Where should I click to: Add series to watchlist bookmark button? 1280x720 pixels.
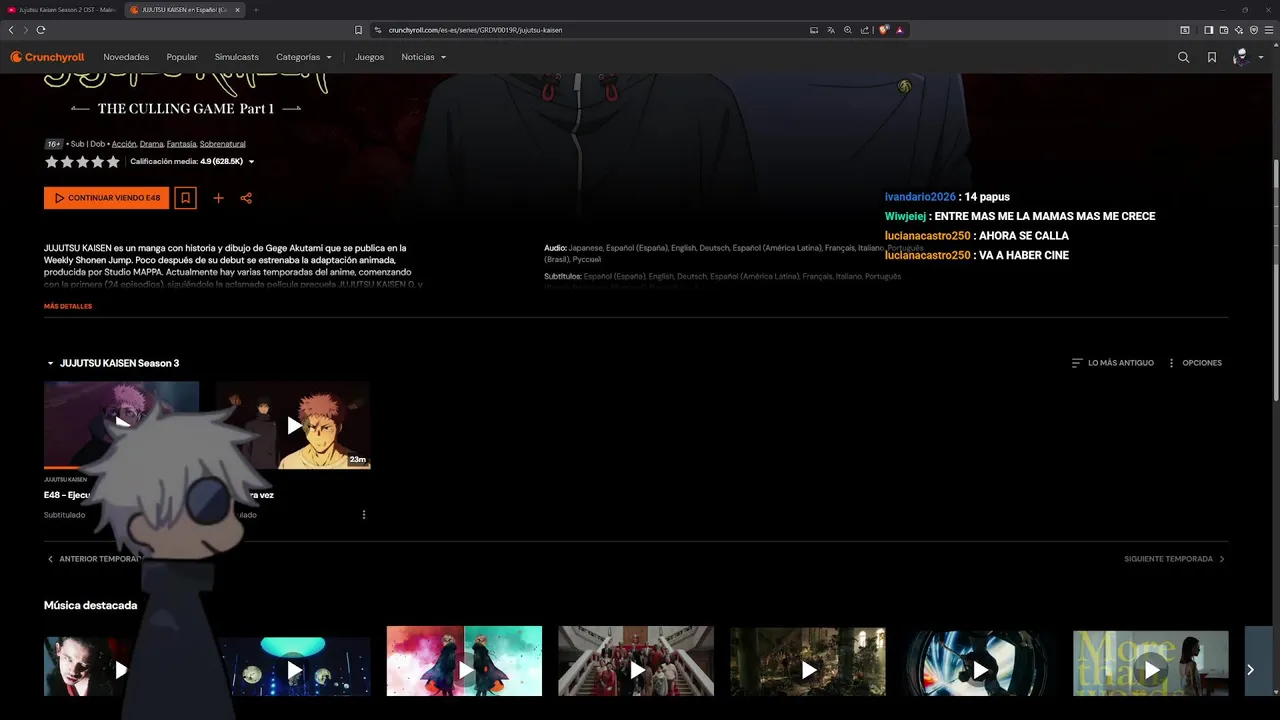[185, 198]
